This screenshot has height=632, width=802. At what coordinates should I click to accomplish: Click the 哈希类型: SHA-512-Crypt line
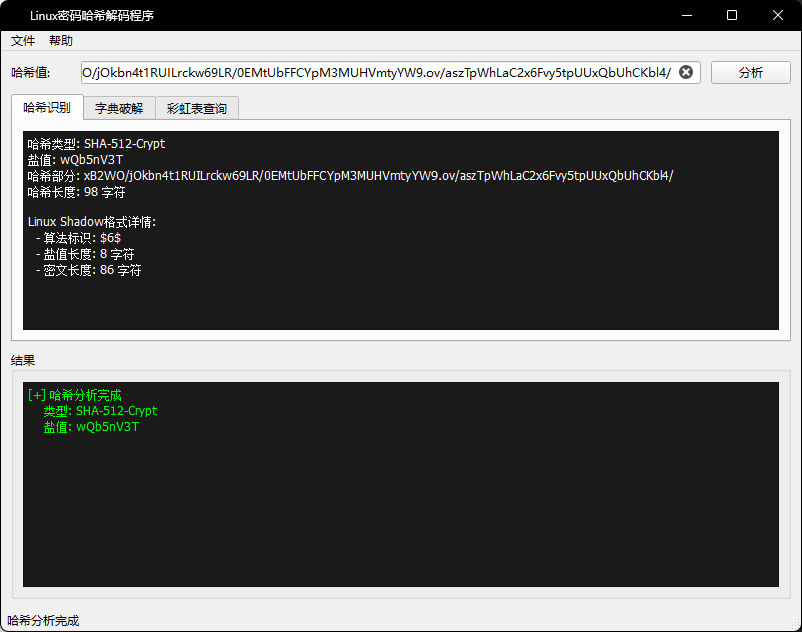coord(96,144)
